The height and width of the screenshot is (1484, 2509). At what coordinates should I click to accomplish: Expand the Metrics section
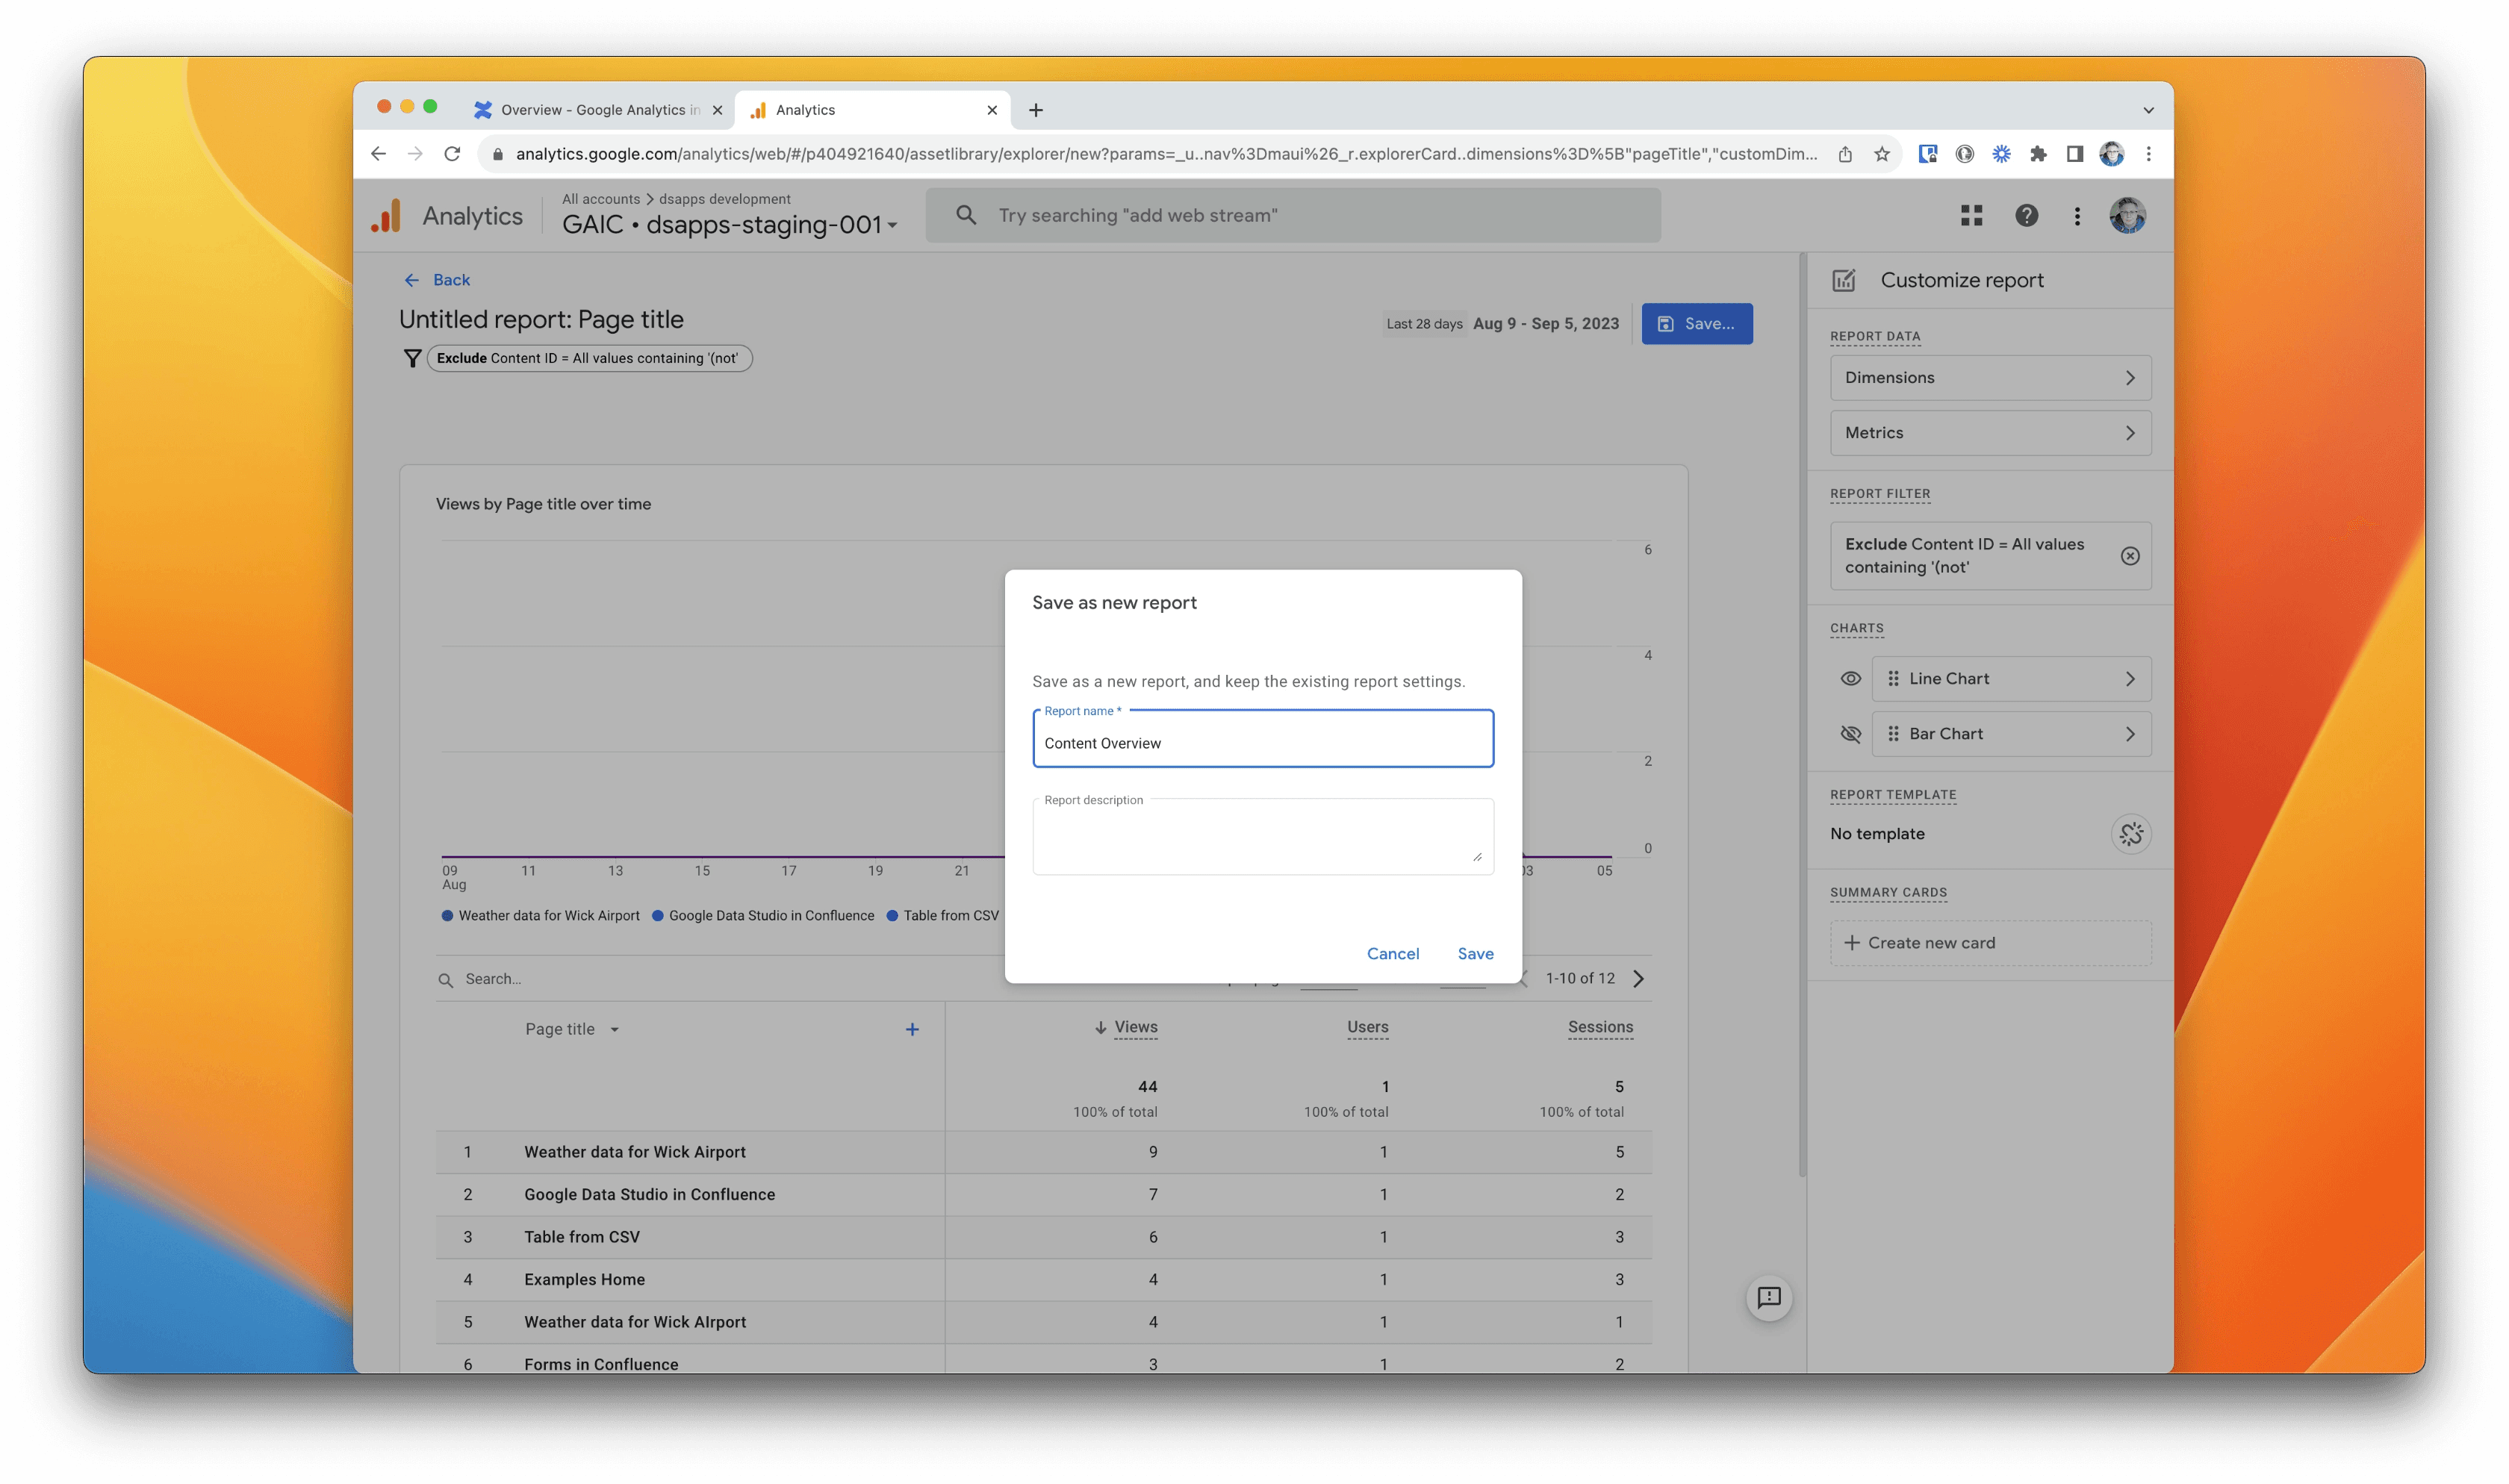[x=1990, y=433]
